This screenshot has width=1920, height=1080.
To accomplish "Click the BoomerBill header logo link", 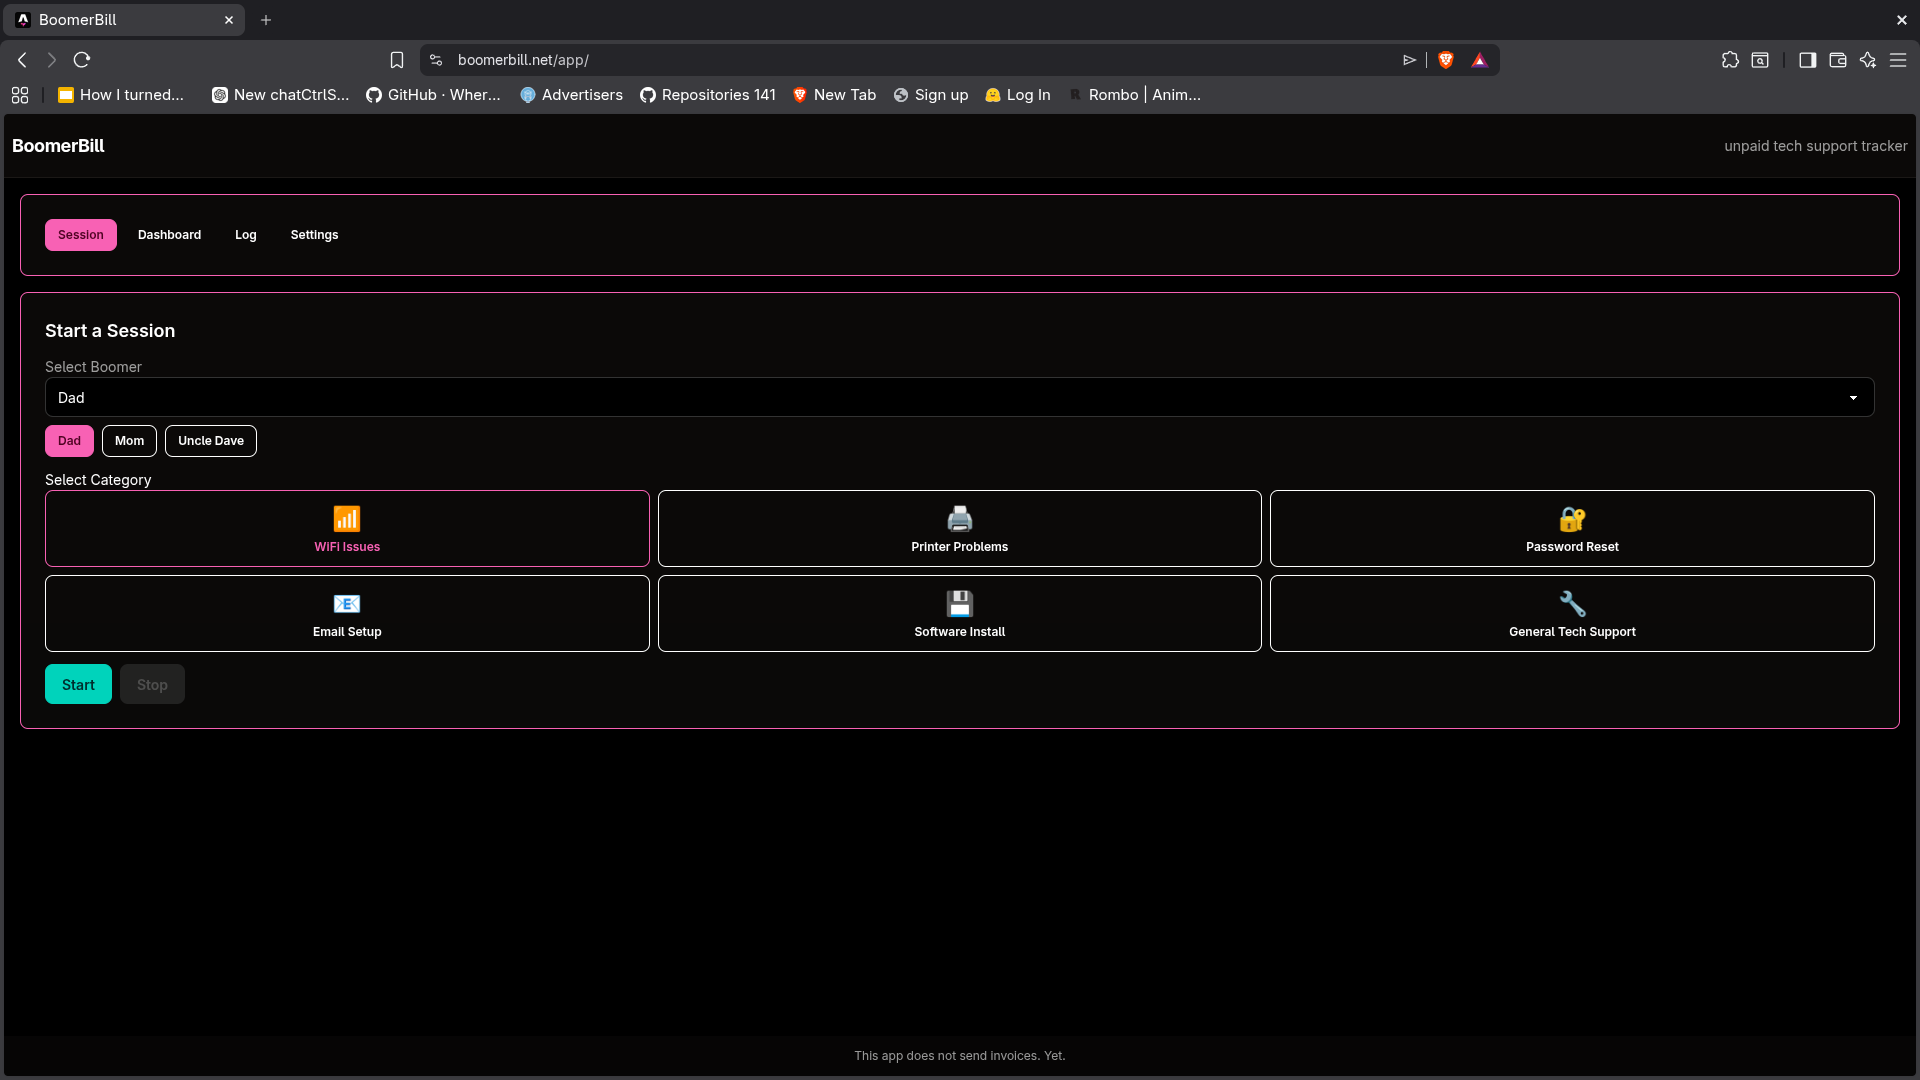I will coord(58,146).
